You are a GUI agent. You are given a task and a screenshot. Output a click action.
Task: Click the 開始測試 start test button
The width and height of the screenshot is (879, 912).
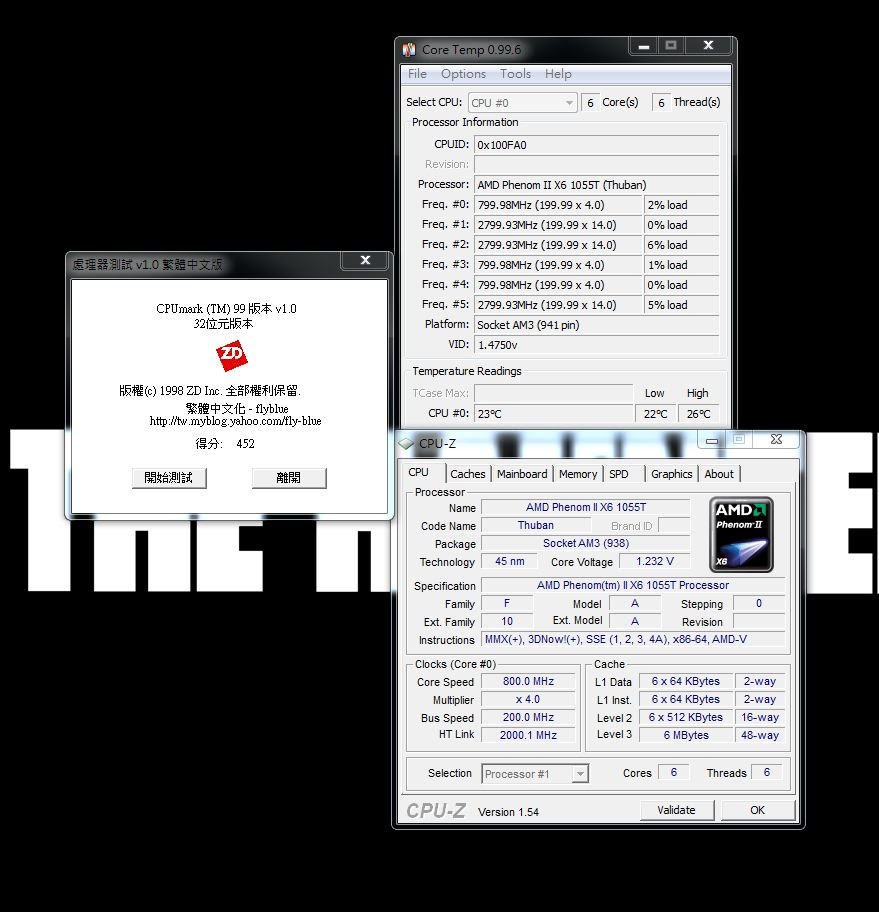169,478
